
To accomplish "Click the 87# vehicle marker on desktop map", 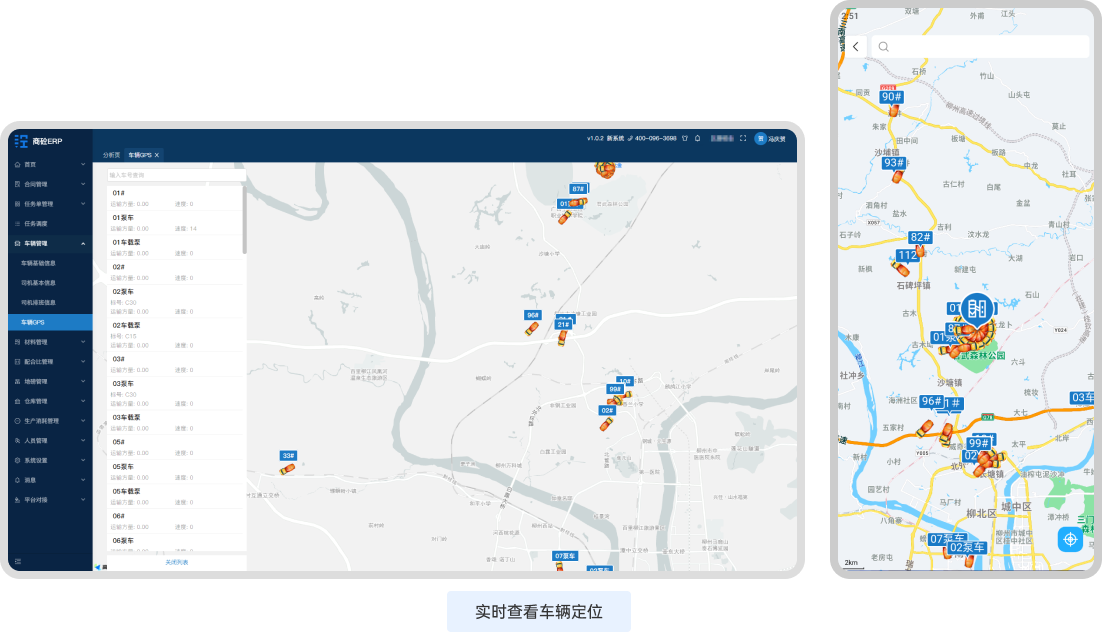I will (x=578, y=188).
